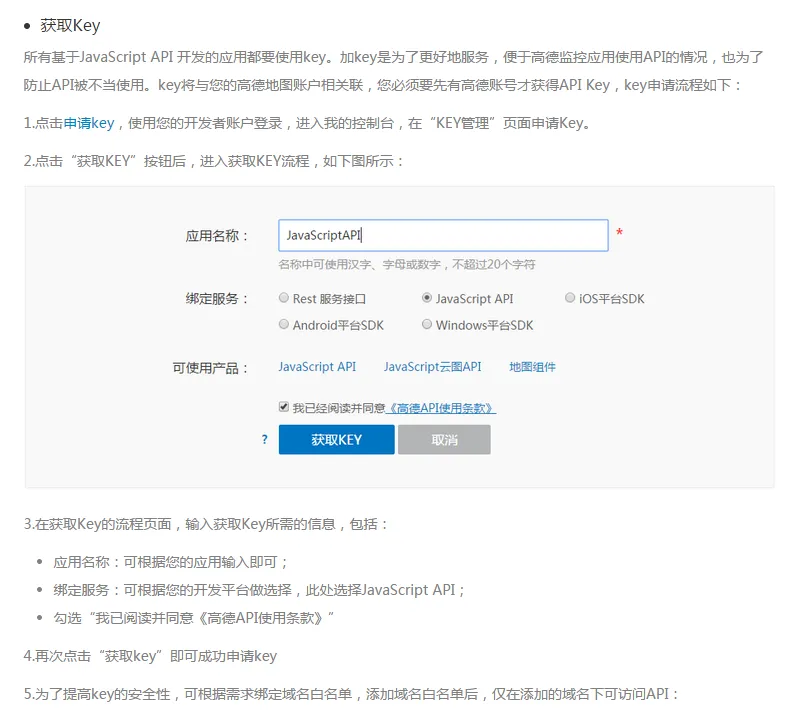Choose the Android平台SDK radio option
This screenshot has height=717, width=795.
coord(284,324)
